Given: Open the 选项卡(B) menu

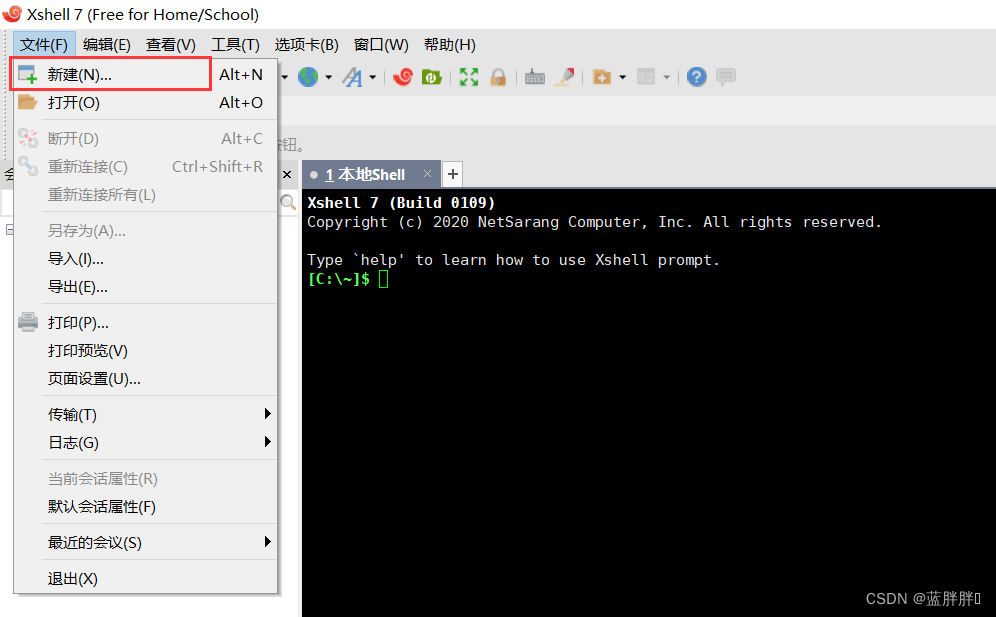Looking at the screenshot, I should pos(306,44).
